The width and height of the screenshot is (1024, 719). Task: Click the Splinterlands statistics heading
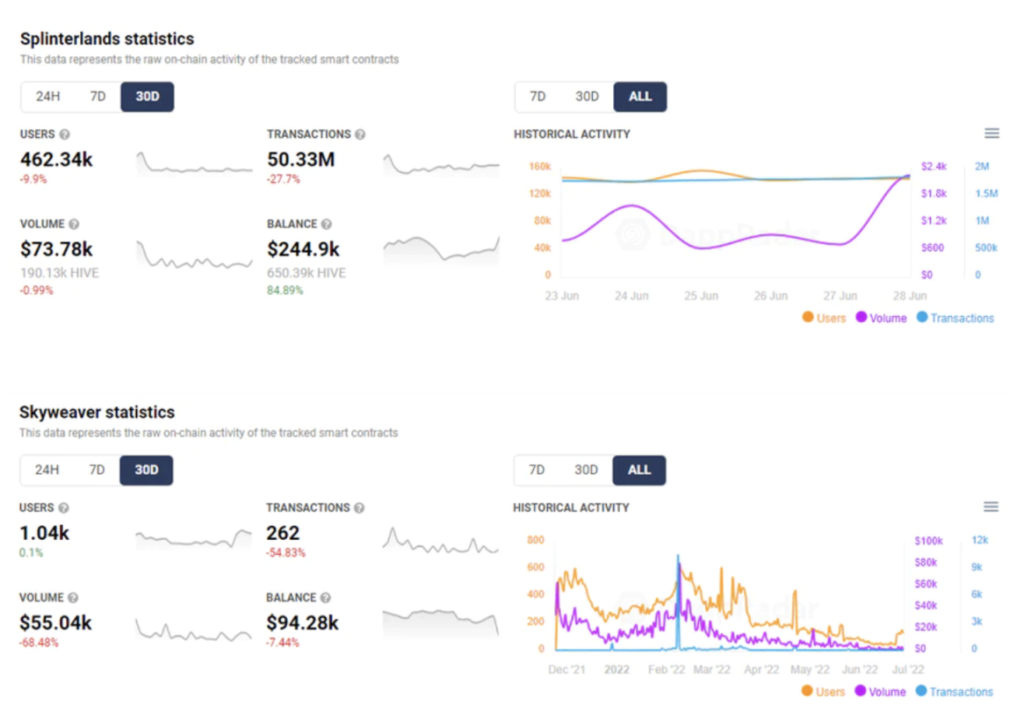click(x=107, y=39)
